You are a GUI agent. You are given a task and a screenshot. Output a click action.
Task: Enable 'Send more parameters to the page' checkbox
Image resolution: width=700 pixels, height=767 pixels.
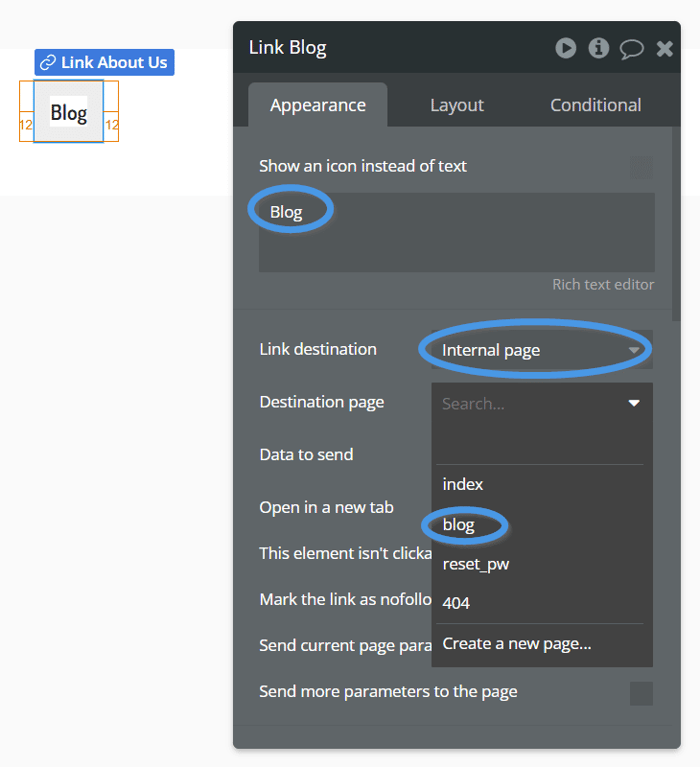[x=641, y=694]
